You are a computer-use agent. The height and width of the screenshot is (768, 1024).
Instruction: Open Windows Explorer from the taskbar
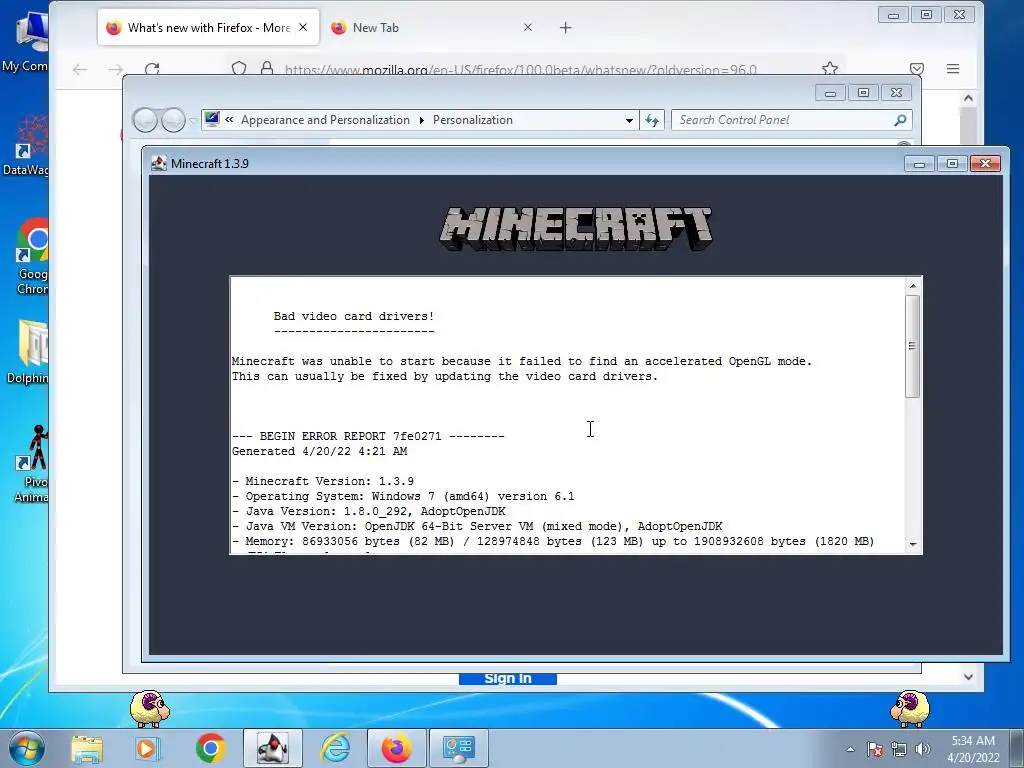pos(87,748)
